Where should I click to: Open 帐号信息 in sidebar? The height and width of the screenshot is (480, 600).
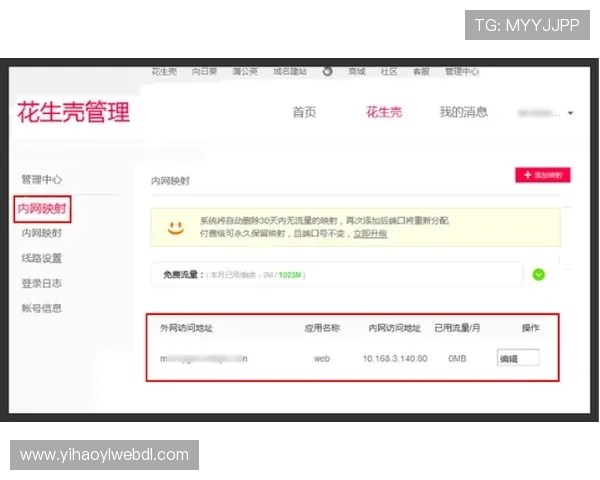41,308
